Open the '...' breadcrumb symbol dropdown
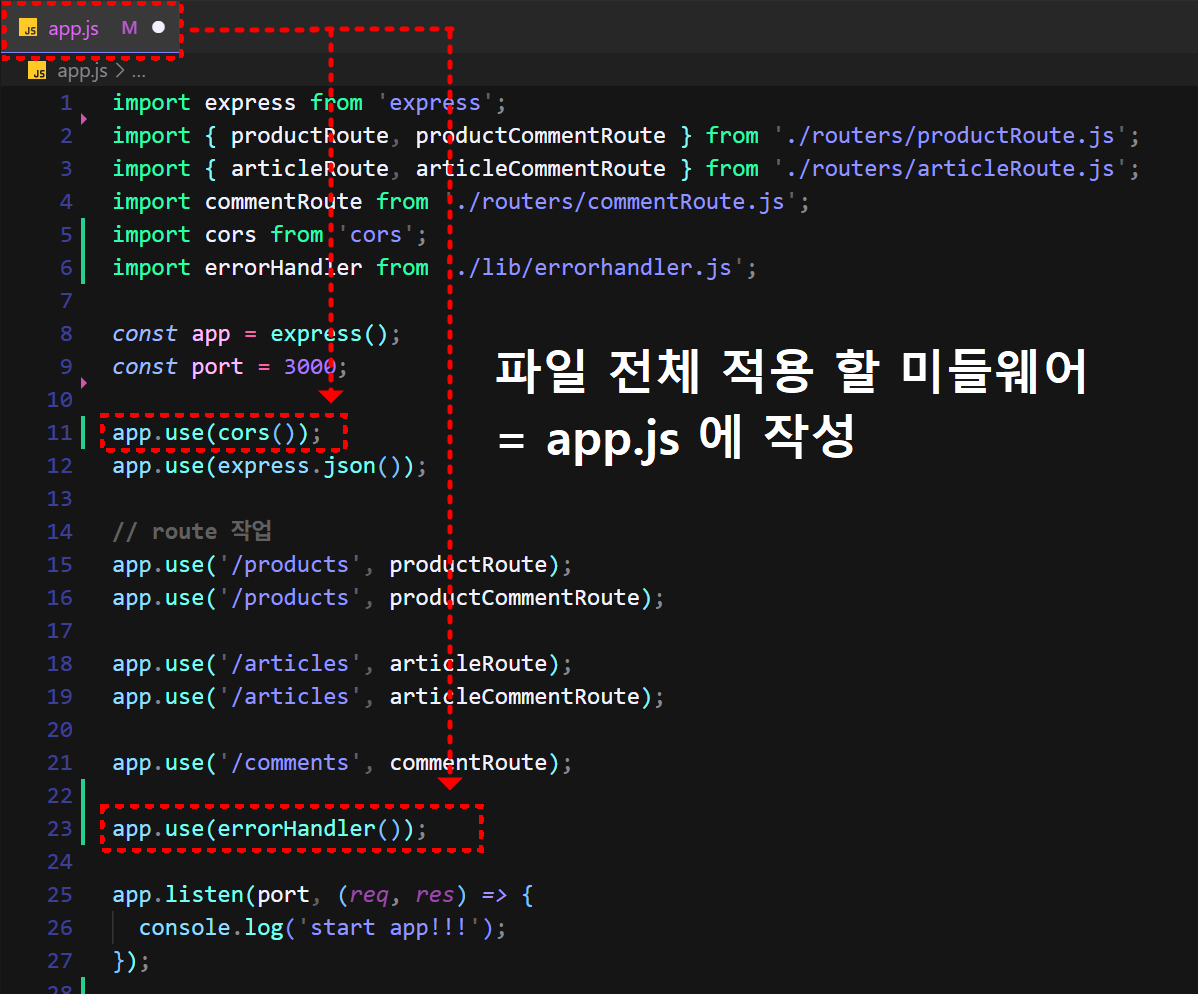The height and width of the screenshot is (994, 1198). pyautogui.click(x=138, y=72)
